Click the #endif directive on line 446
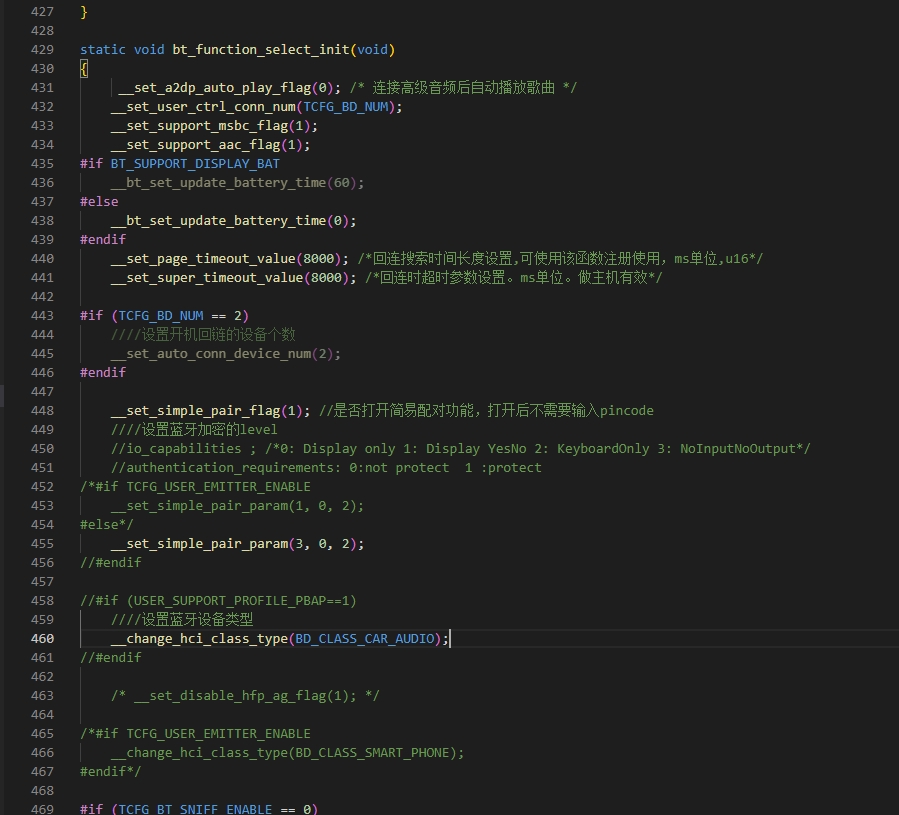Viewport: 899px width, 815px height. 103,372
